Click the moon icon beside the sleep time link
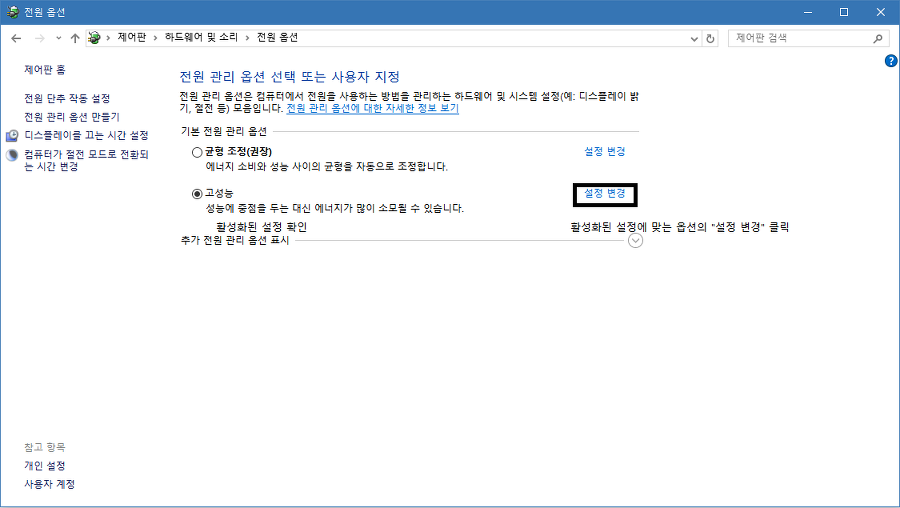 (12, 155)
